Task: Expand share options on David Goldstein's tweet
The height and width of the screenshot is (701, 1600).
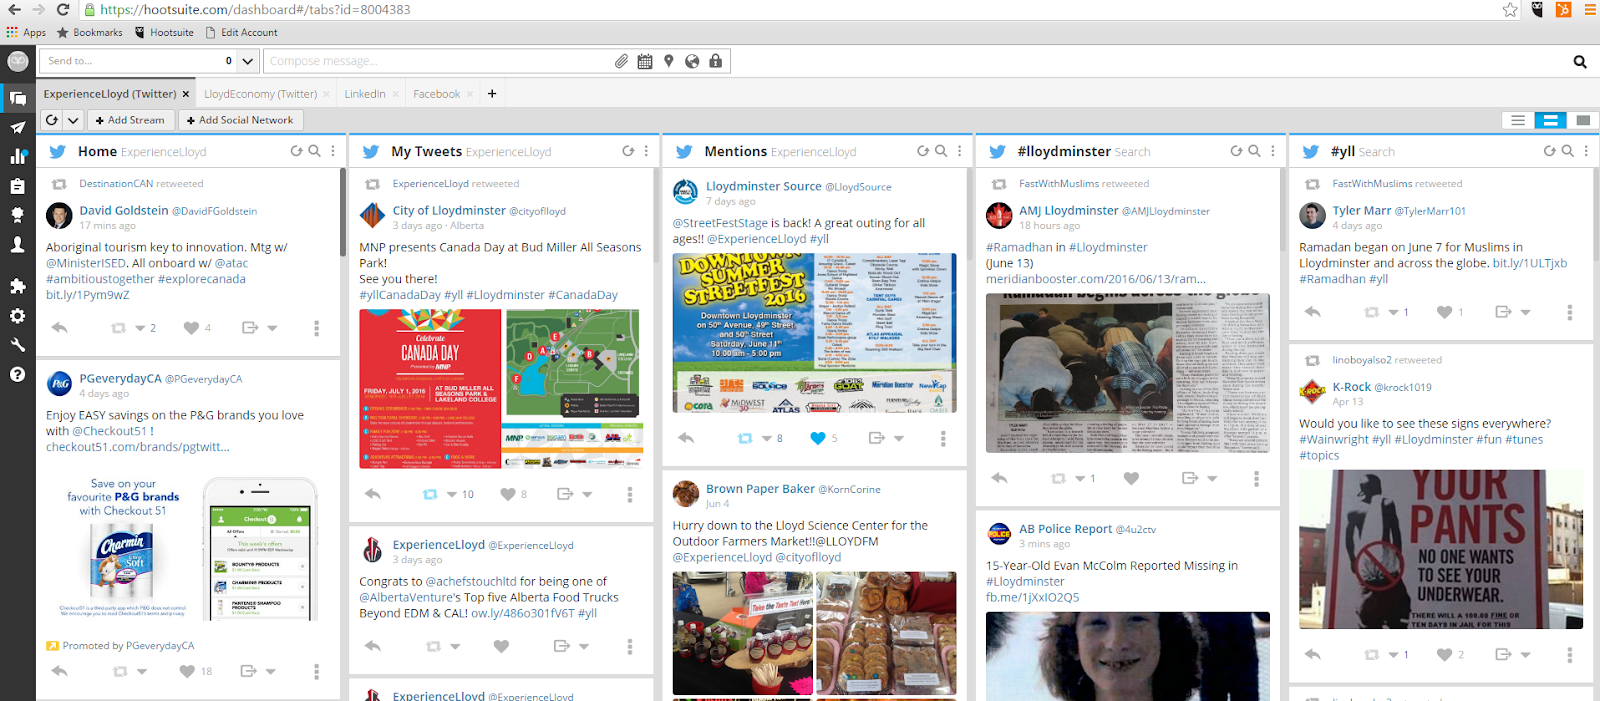Action: [x=272, y=328]
